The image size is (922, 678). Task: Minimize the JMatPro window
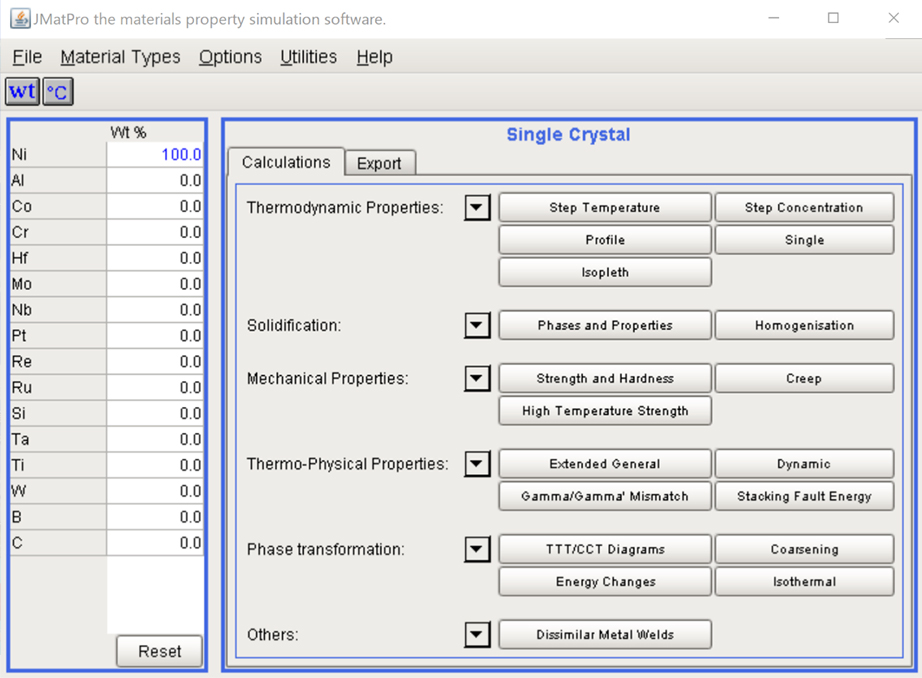pyautogui.click(x=774, y=18)
